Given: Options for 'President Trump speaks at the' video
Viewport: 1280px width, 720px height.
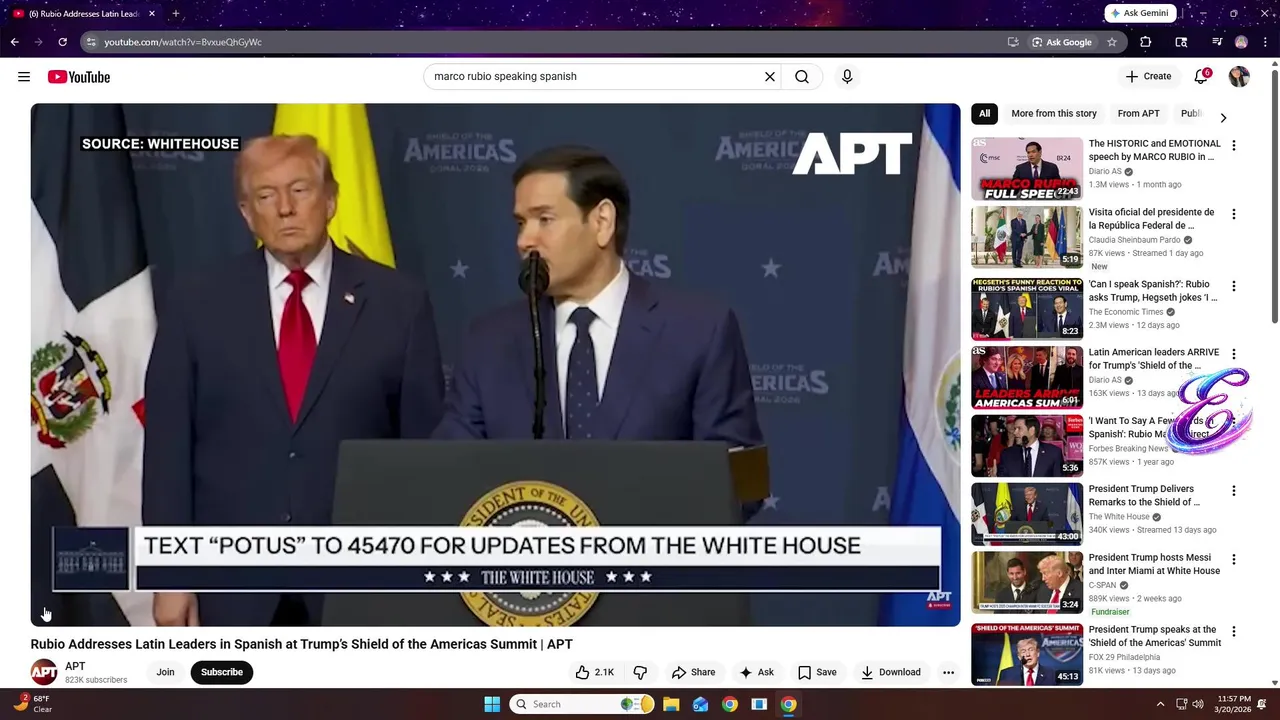Looking at the screenshot, I should pyautogui.click(x=1234, y=631).
